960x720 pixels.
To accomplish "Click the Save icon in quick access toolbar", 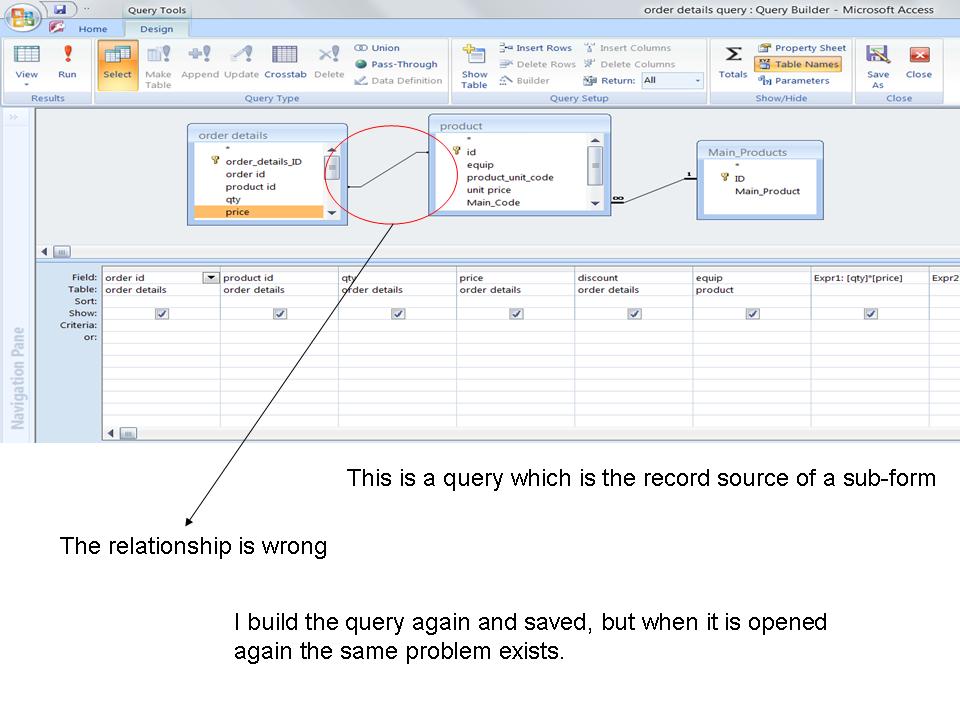I will [x=59, y=9].
